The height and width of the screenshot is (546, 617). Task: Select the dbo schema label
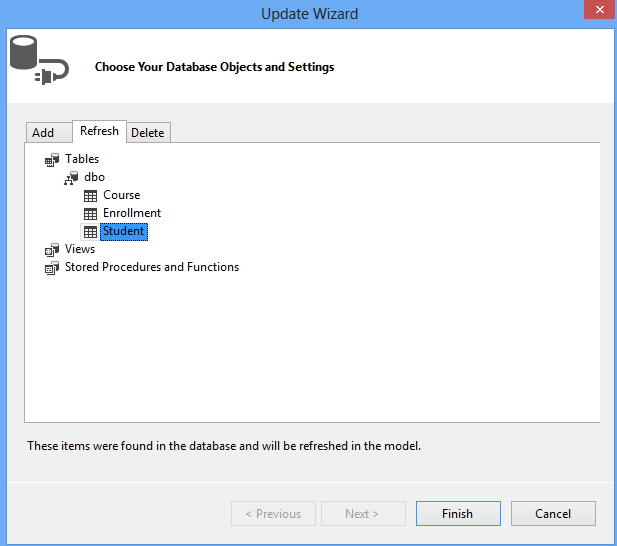[x=94, y=177]
